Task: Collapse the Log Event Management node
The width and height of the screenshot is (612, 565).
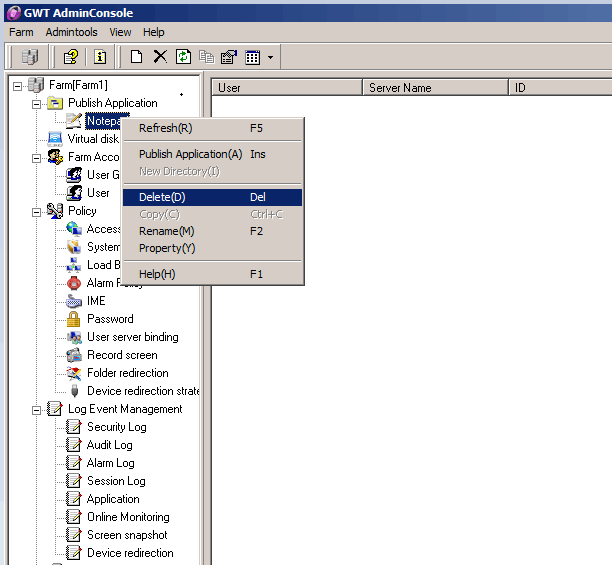Action: 37,409
